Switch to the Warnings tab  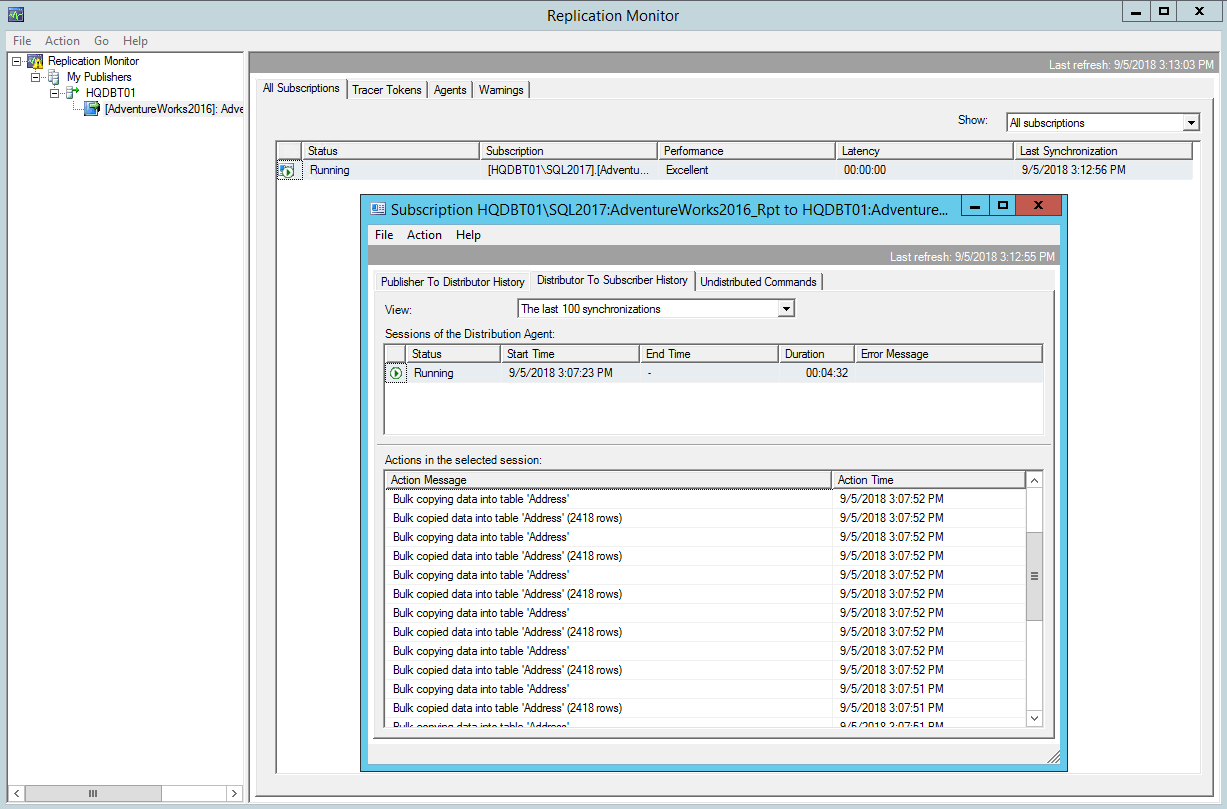click(500, 88)
